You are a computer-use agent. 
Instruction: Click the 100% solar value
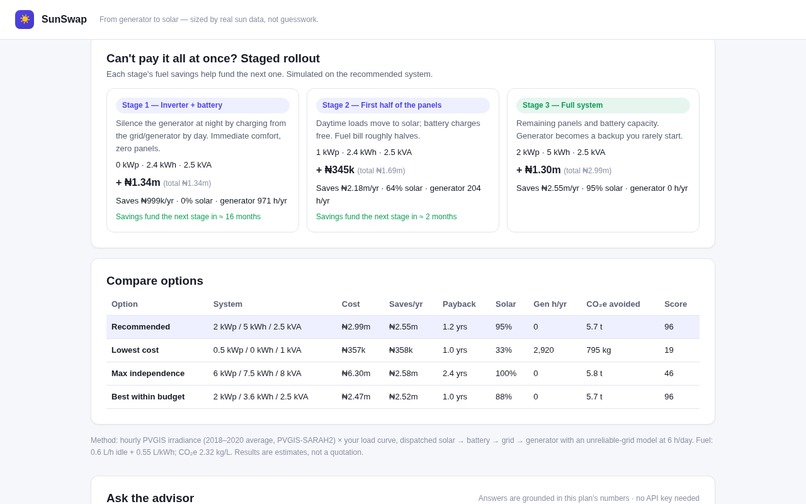[x=506, y=373]
